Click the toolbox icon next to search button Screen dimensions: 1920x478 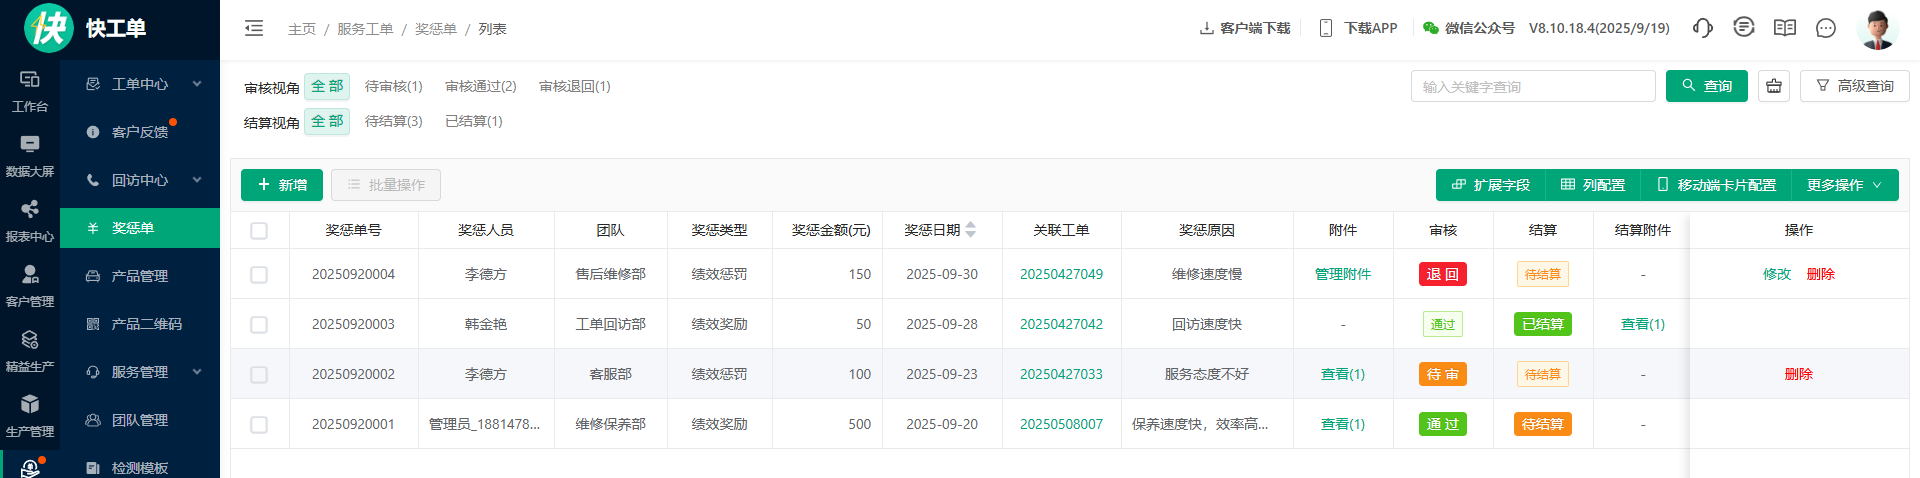click(1774, 86)
